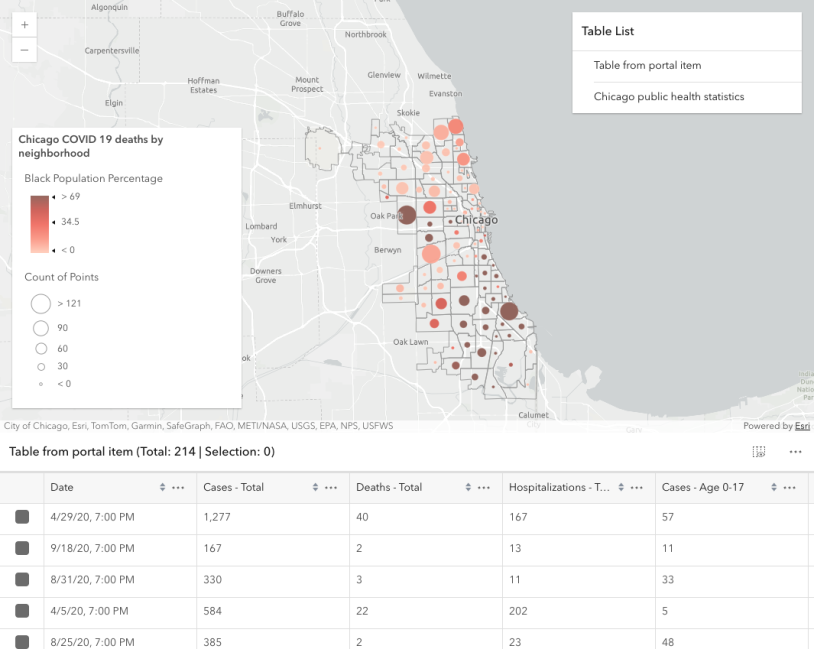Select Chicago public health statistics table
The width and height of the screenshot is (814, 649).
pos(668,97)
